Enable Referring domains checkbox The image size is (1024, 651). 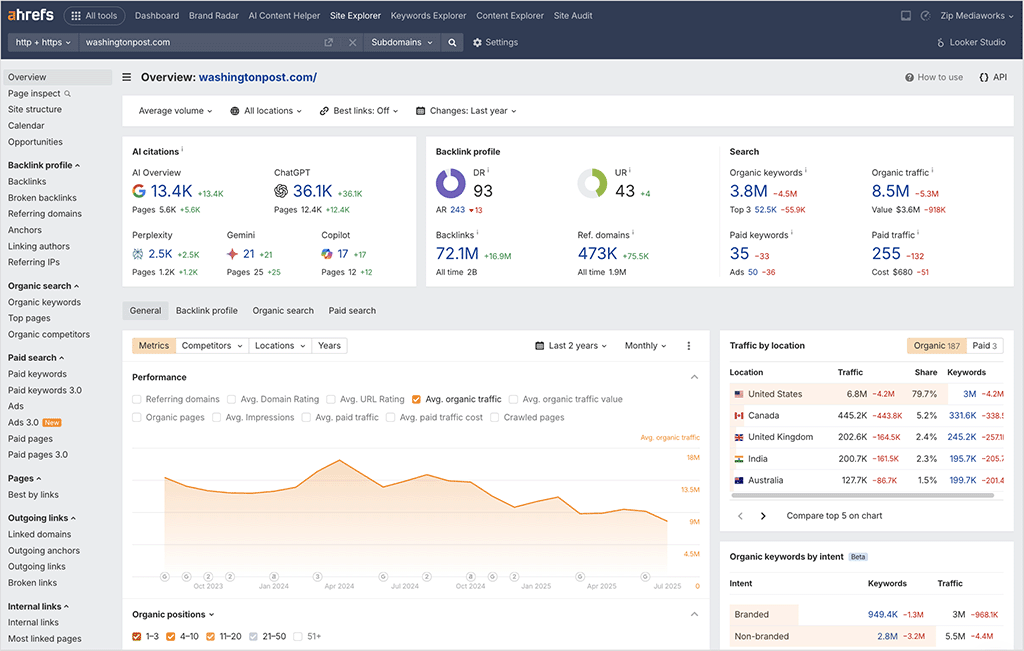(136, 399)
